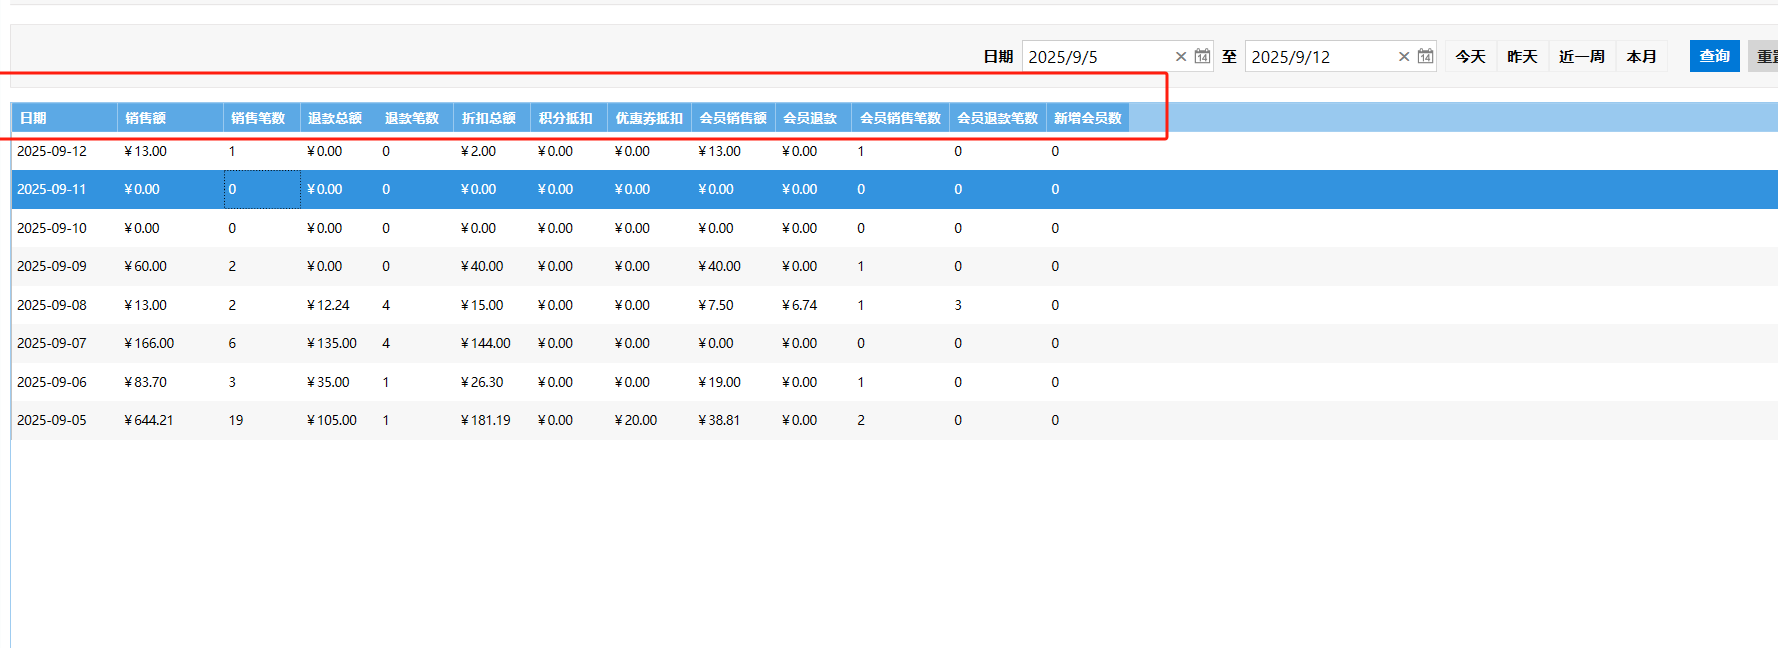Click the ¥166.00 sales cell
The image size is (1778, 648).
click(x=149, y=344)
